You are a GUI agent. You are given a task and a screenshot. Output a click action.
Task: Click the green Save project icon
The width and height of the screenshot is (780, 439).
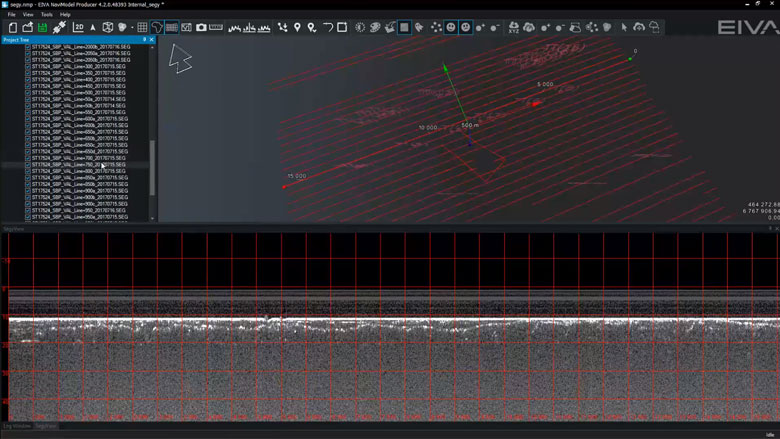point(44,27)
